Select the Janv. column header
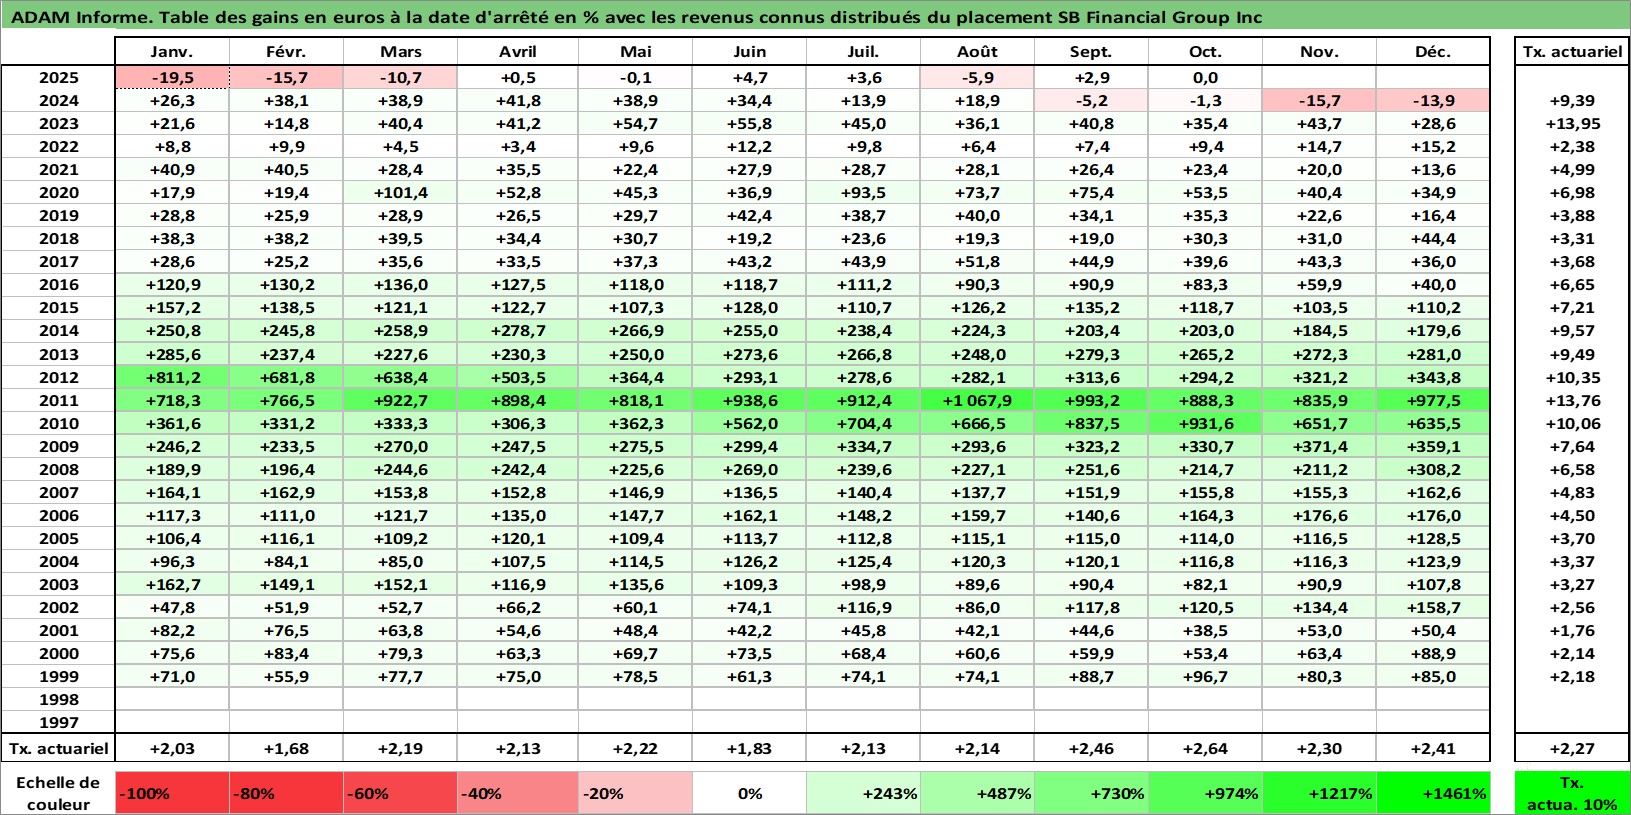The image size is (1631, 815). [x=172, y=52]
